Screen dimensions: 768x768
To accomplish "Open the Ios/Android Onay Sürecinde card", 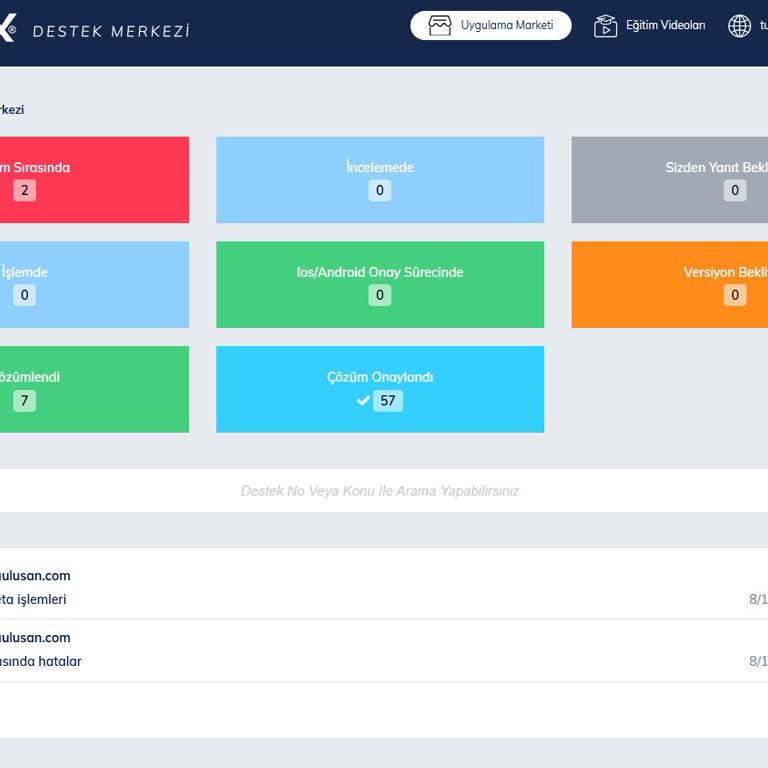I will [380, 285].
